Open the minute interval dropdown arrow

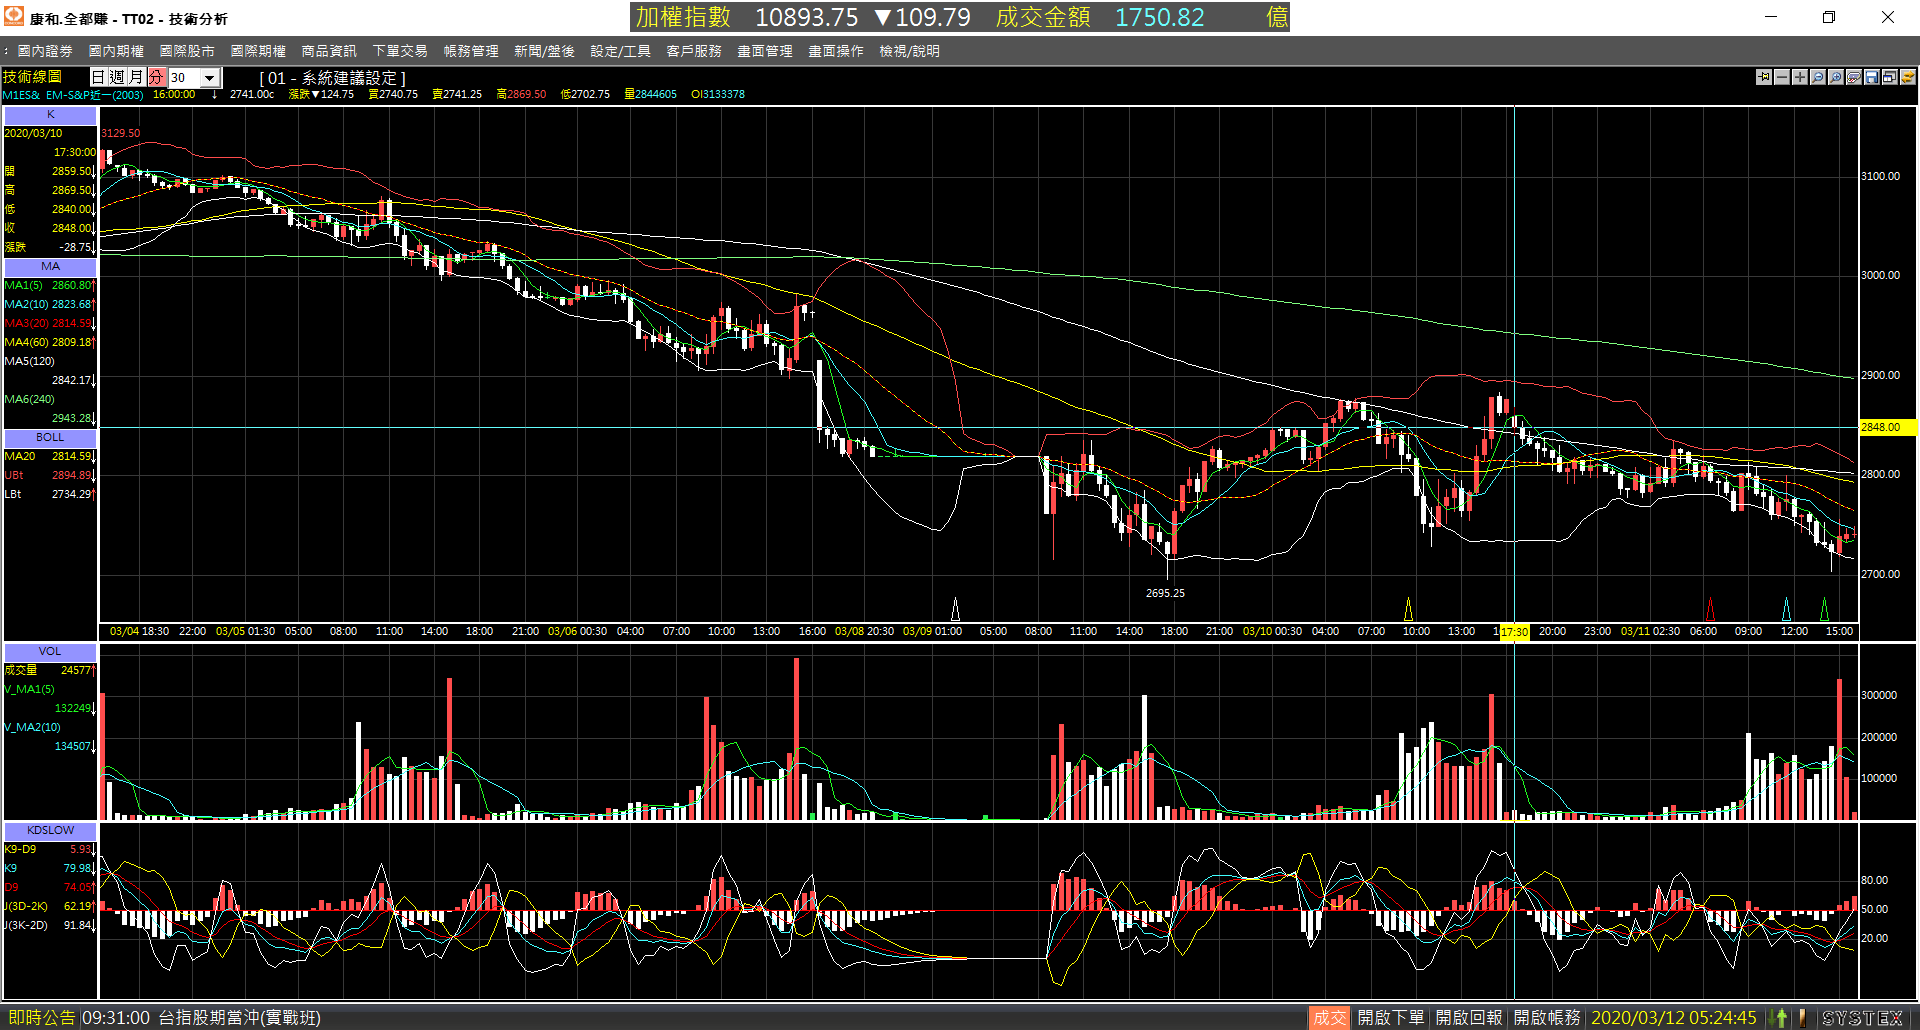(x=210, y=78)
